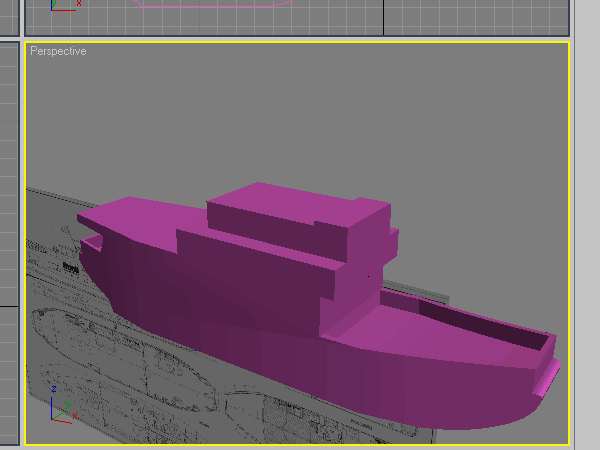Click the XYZ axis gizmo in Perspective view
The height and width of the screenshot is (450, 600).
tap(64, 406)
